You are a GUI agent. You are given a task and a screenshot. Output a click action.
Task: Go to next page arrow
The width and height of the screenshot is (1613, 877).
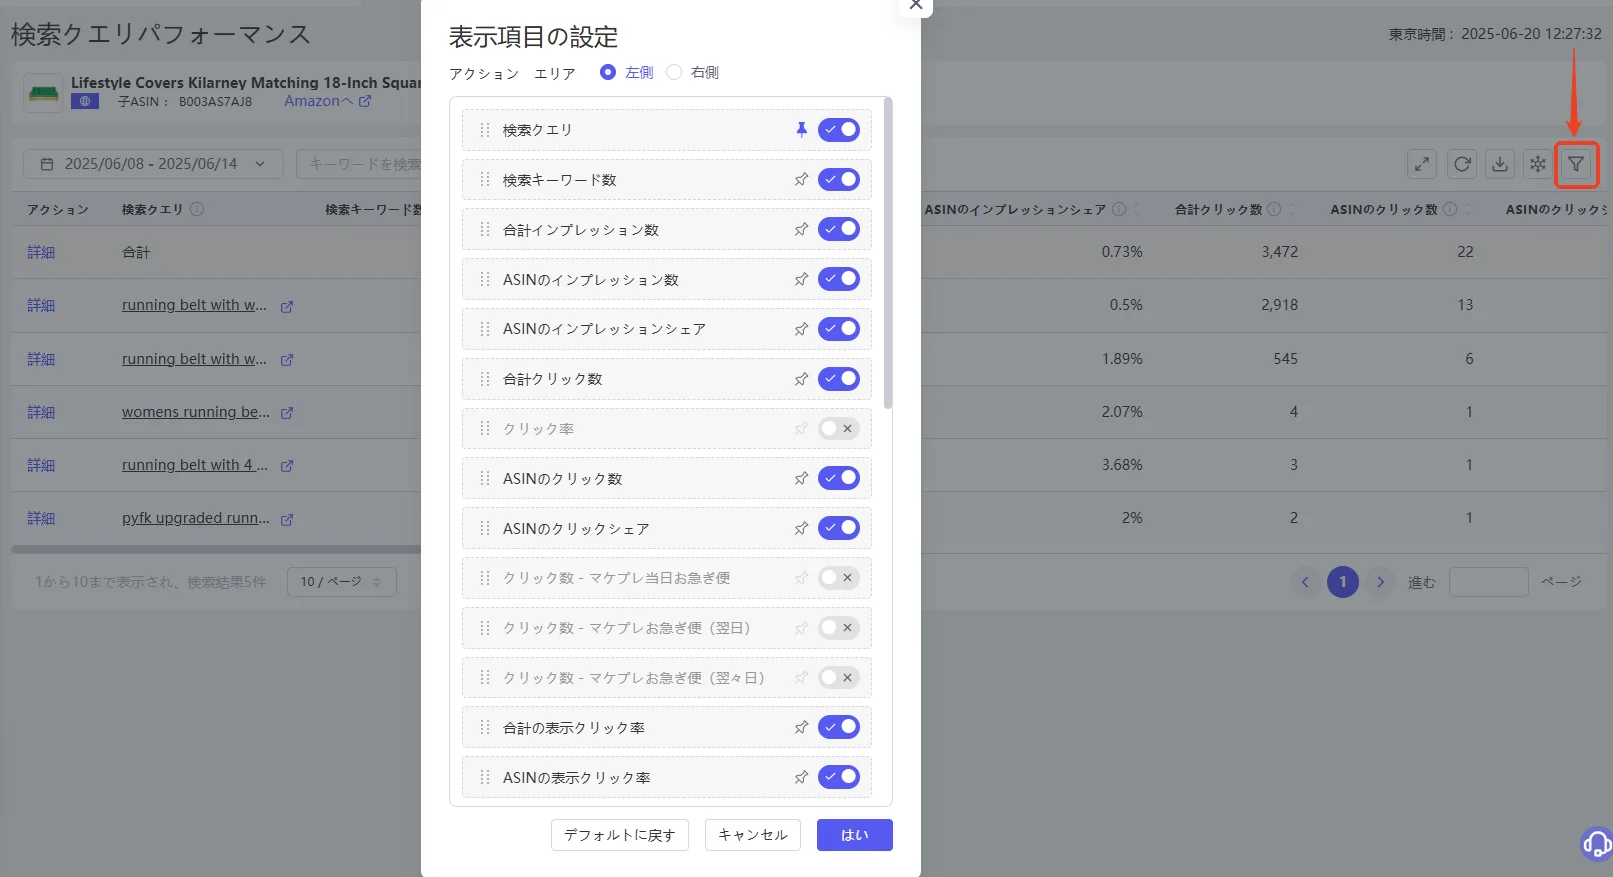[x=1381, y=582]
